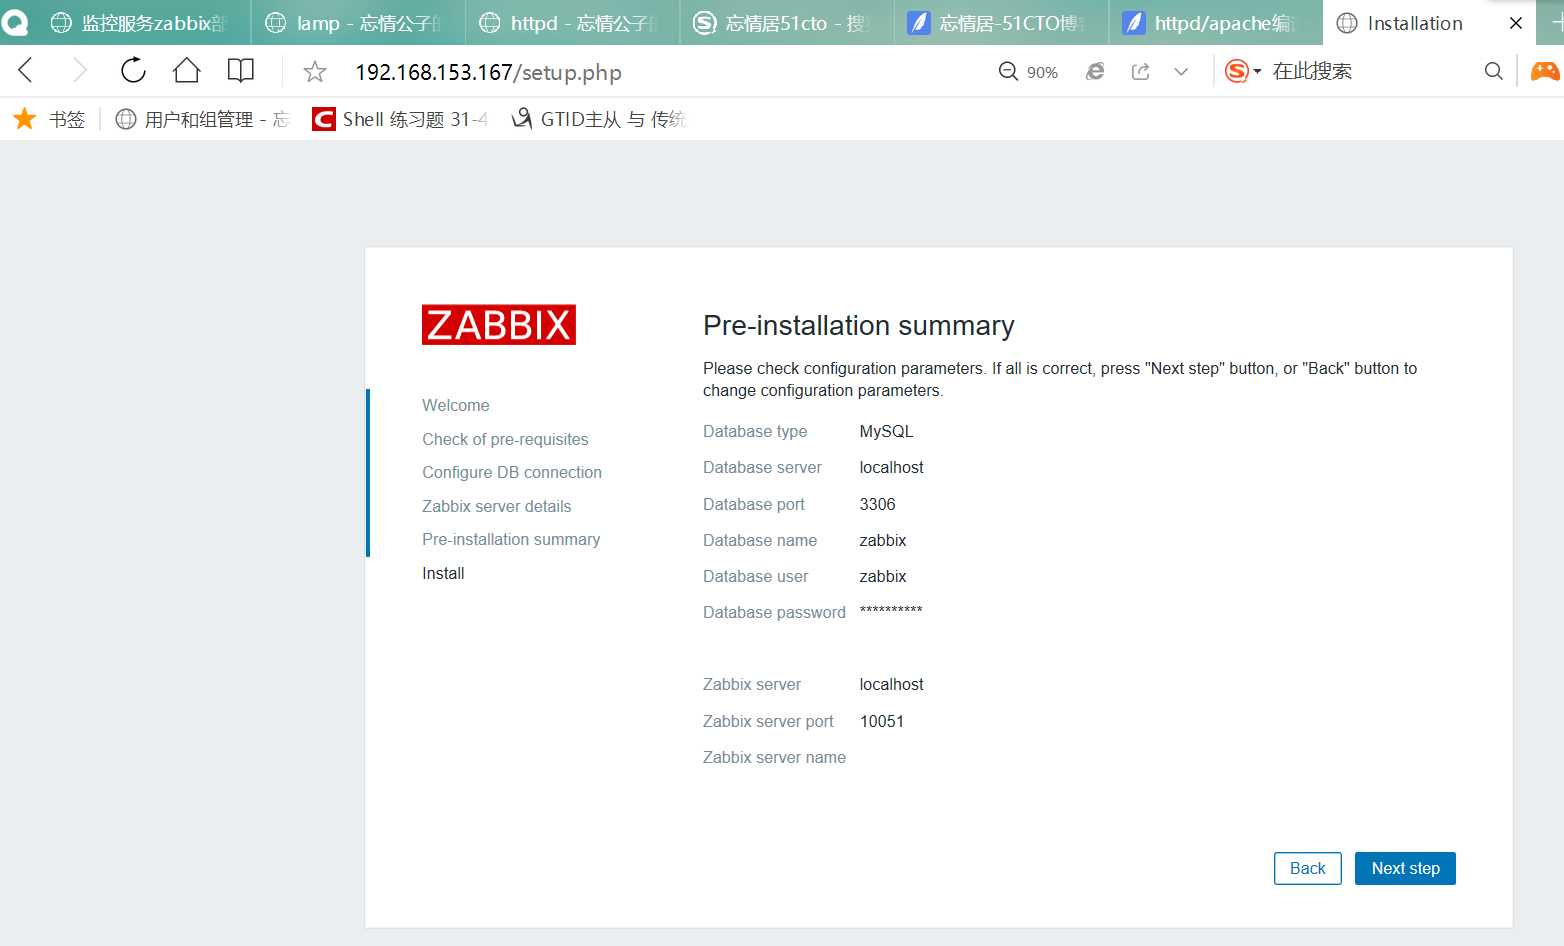Image resolution: width=1564 pixels, height=946 pixels.
Task: Bookmark this page with the star icon
Action: (x=315, y=71)
